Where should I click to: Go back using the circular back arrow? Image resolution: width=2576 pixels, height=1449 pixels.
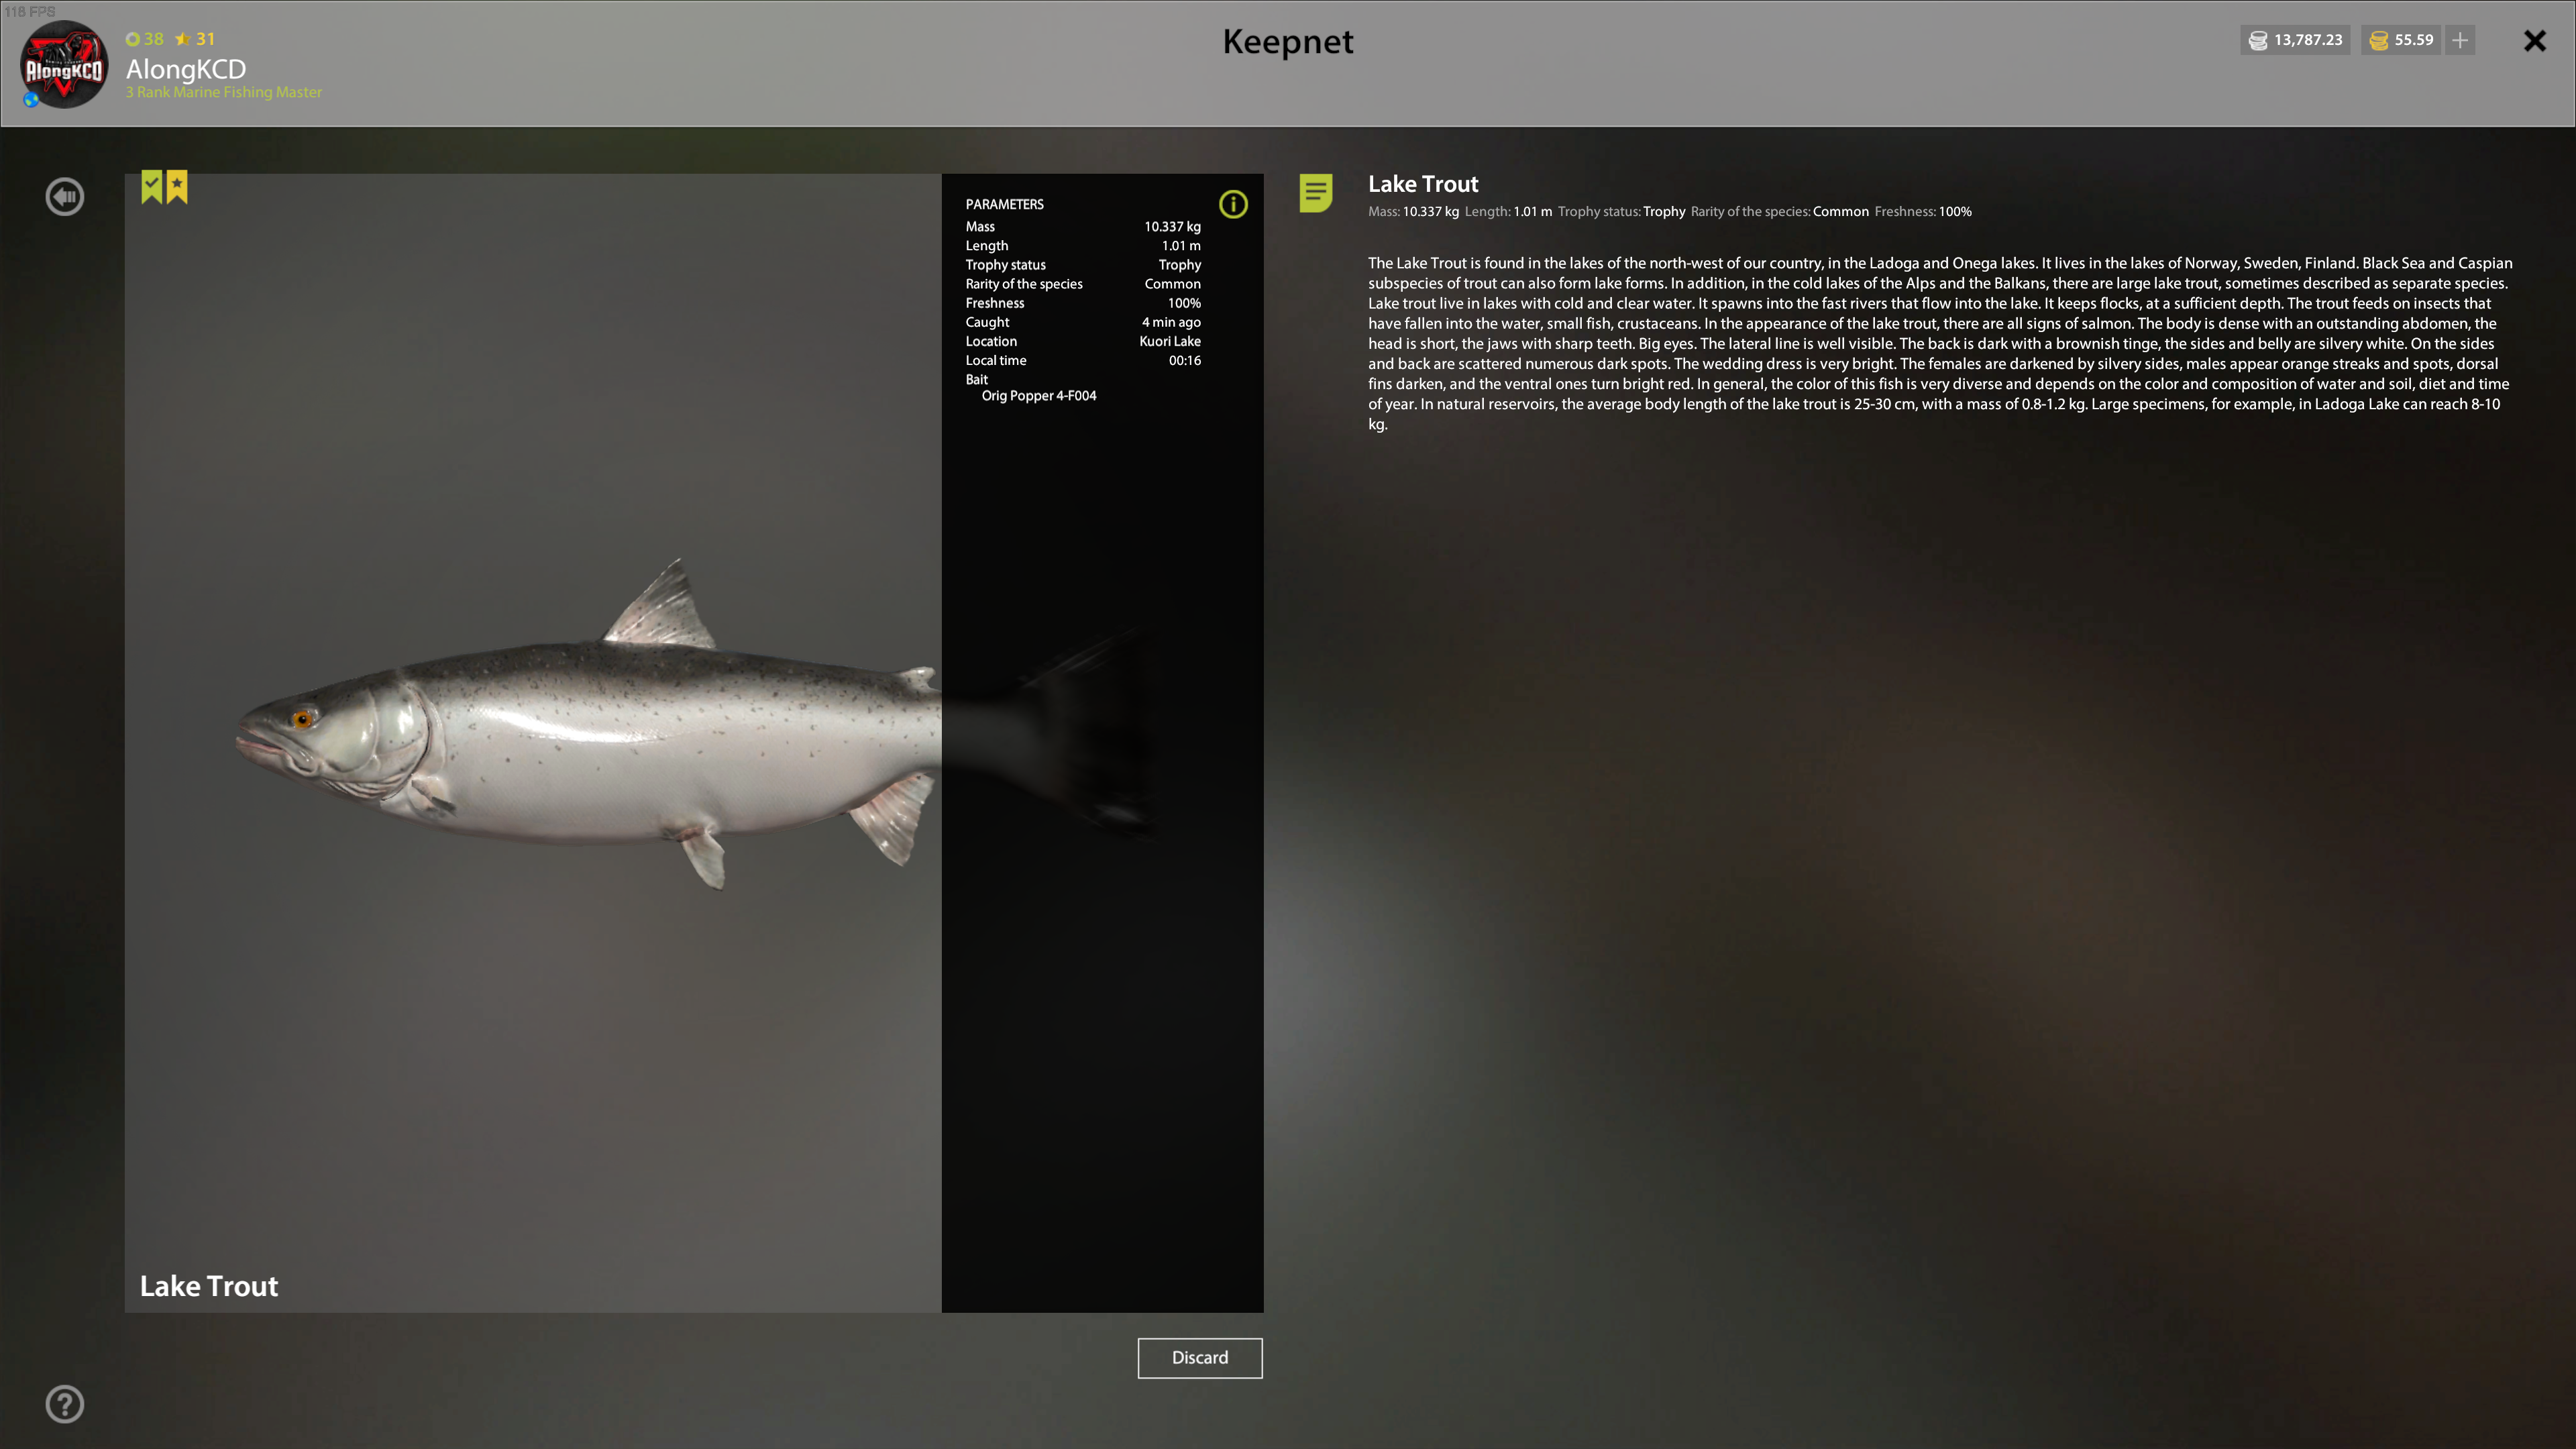click(x=65, y=196)
